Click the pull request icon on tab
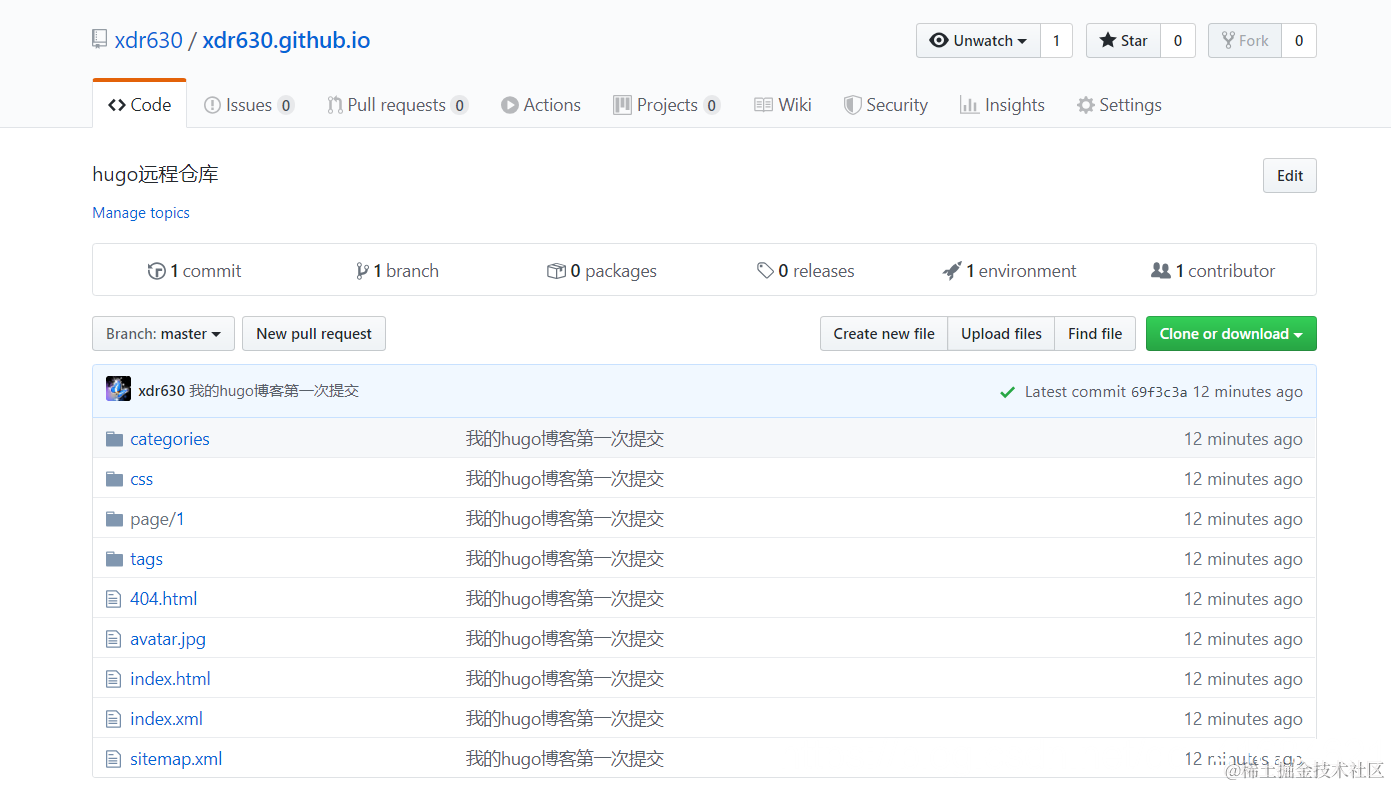1391x787 pixels. click(335, 105)
